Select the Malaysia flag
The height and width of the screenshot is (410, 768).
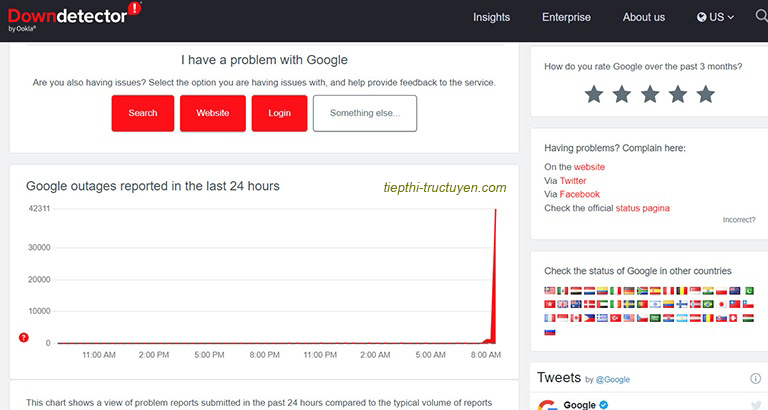[550, 290]
